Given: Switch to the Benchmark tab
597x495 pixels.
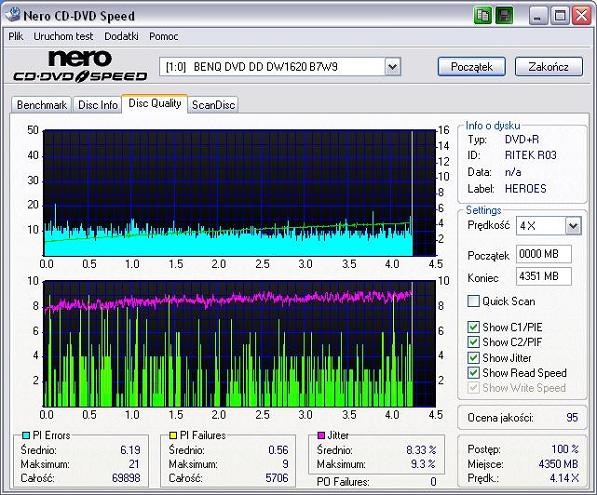Looking at the screenshot, I should pyautogui.click(x=42, y=105).
